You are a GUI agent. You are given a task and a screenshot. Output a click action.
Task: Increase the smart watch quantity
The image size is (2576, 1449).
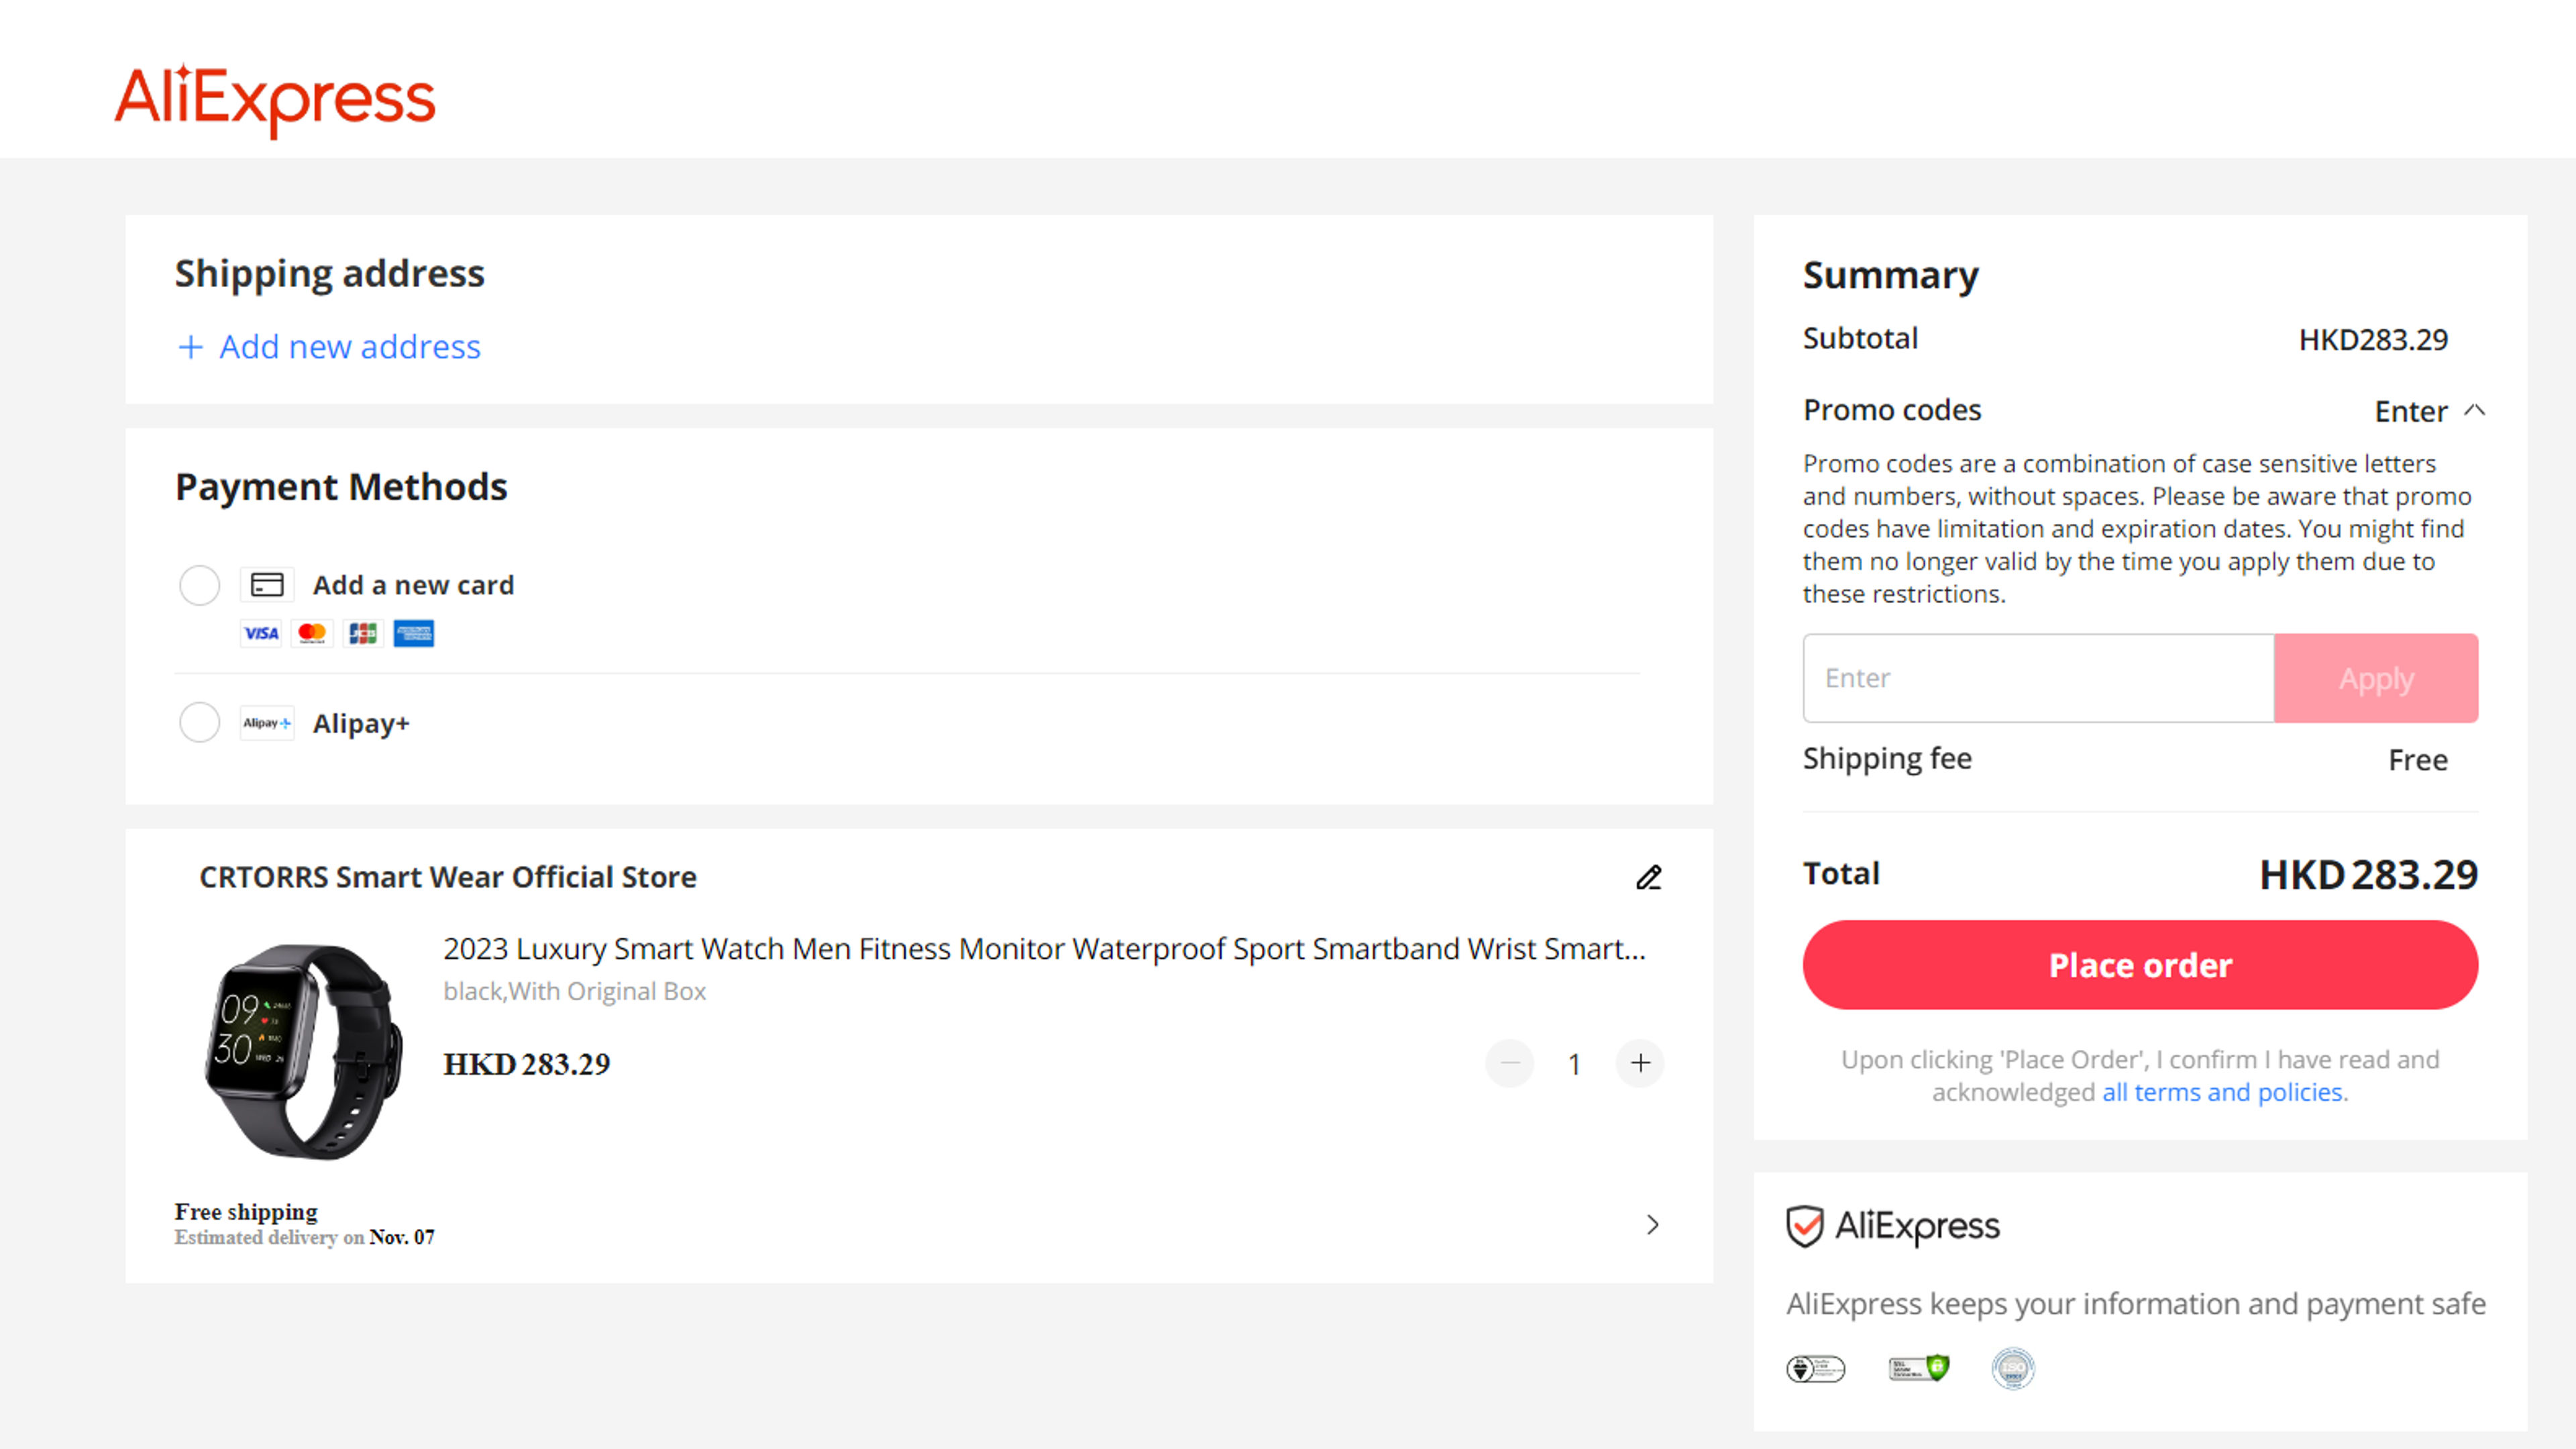1640,1063
